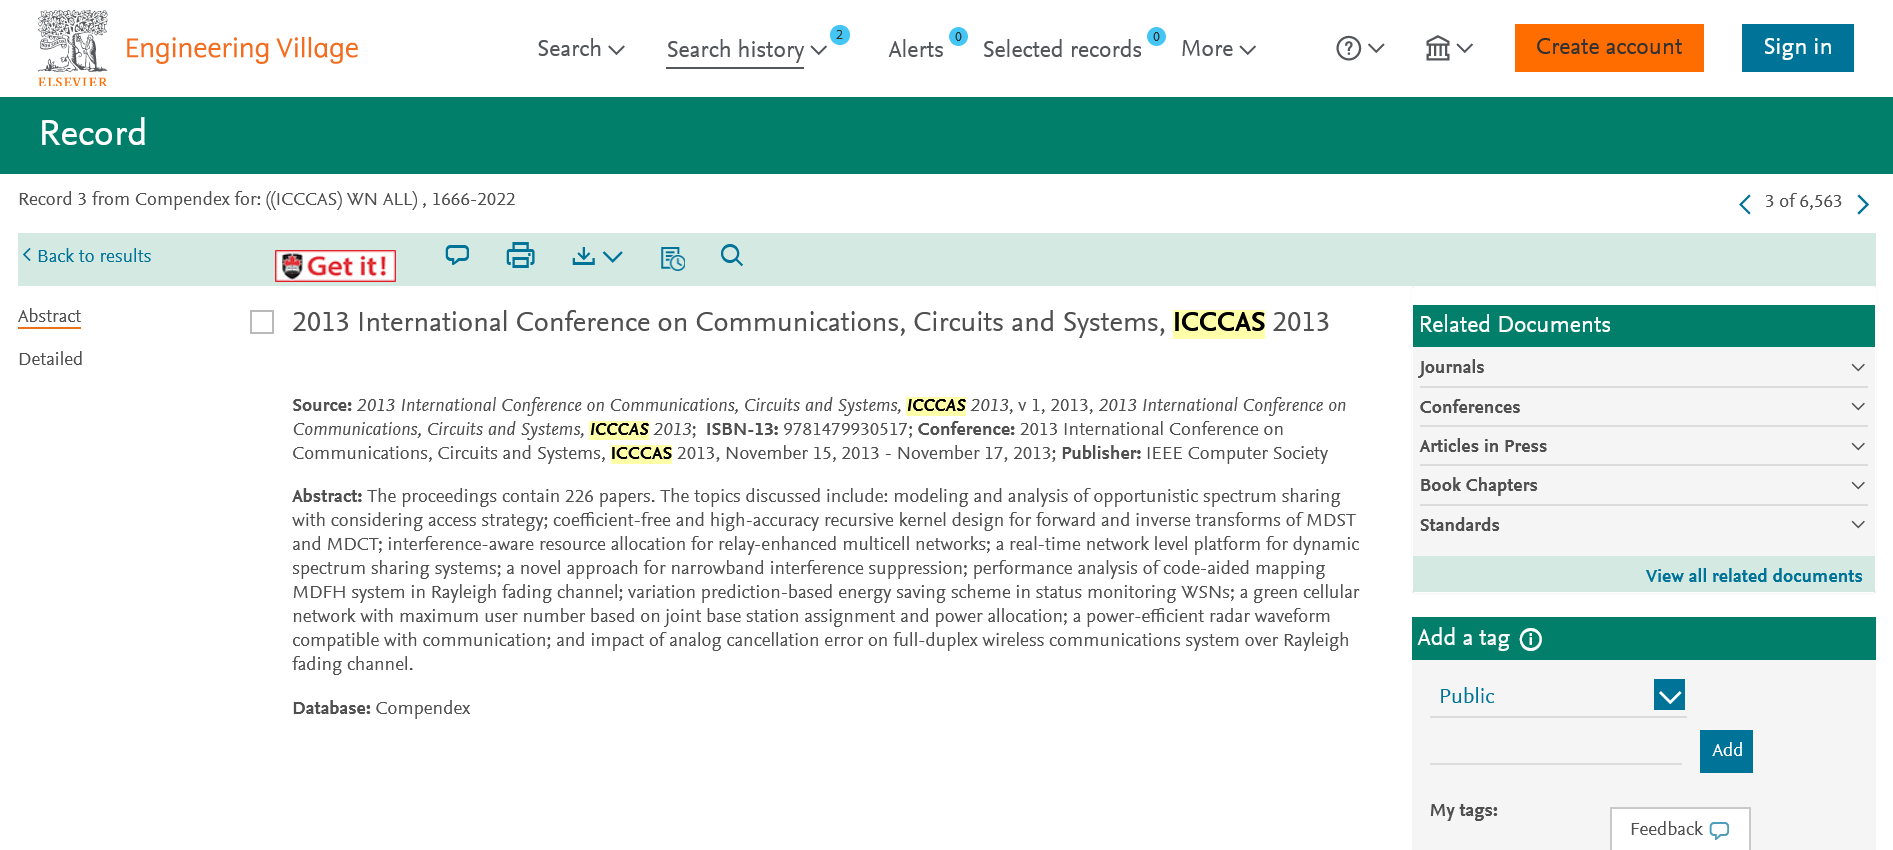Open the institution building icon menu
This screenshot has width=1893, height=850.
(x=1448, y=48)
